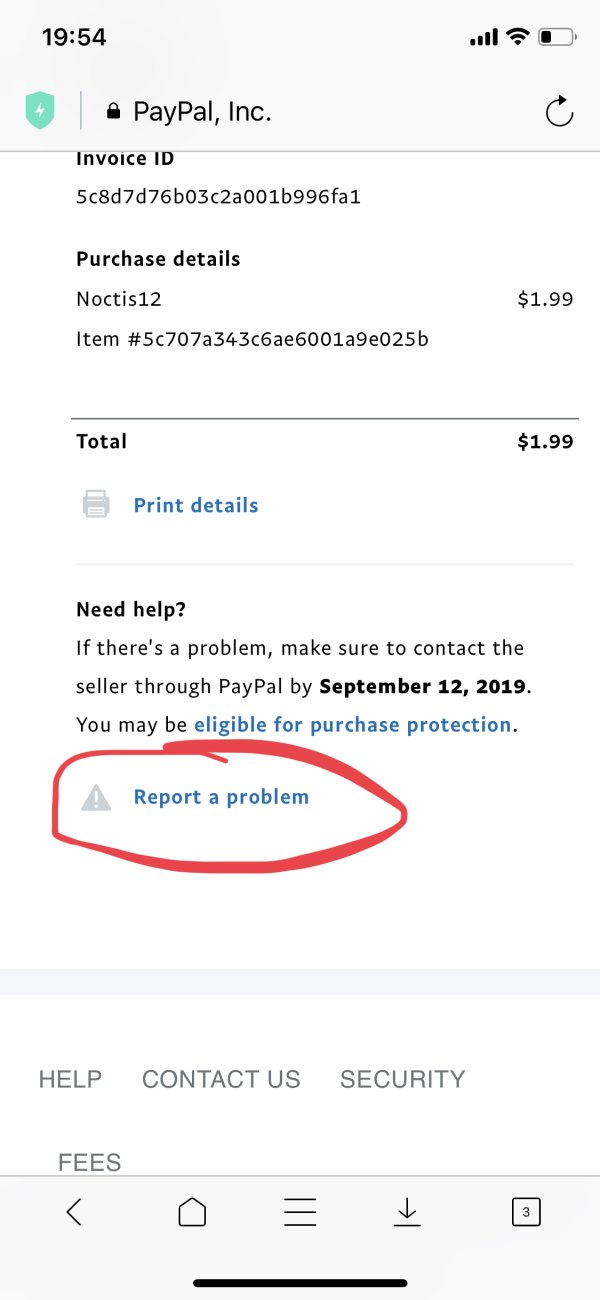Screen dimensions: 600x1300
Task: Click the Print details link
Action: pyautogui.click(x=196, y=505)
